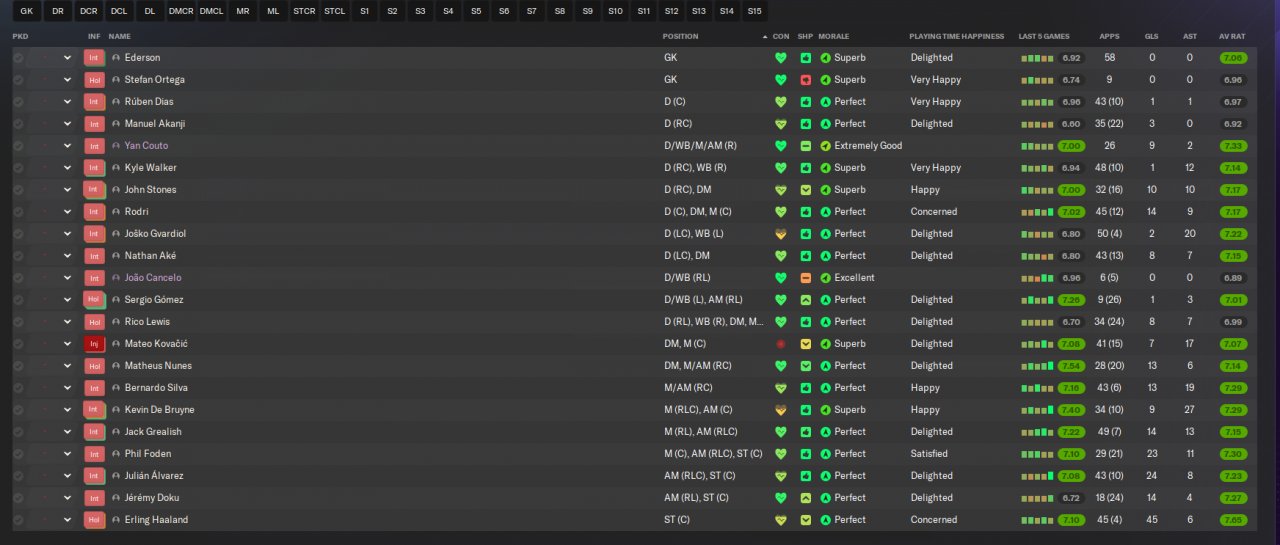Click Sergio Gómez's sharpness up-arrow icon
This screenshot has width=1280, height=545.
805,300
